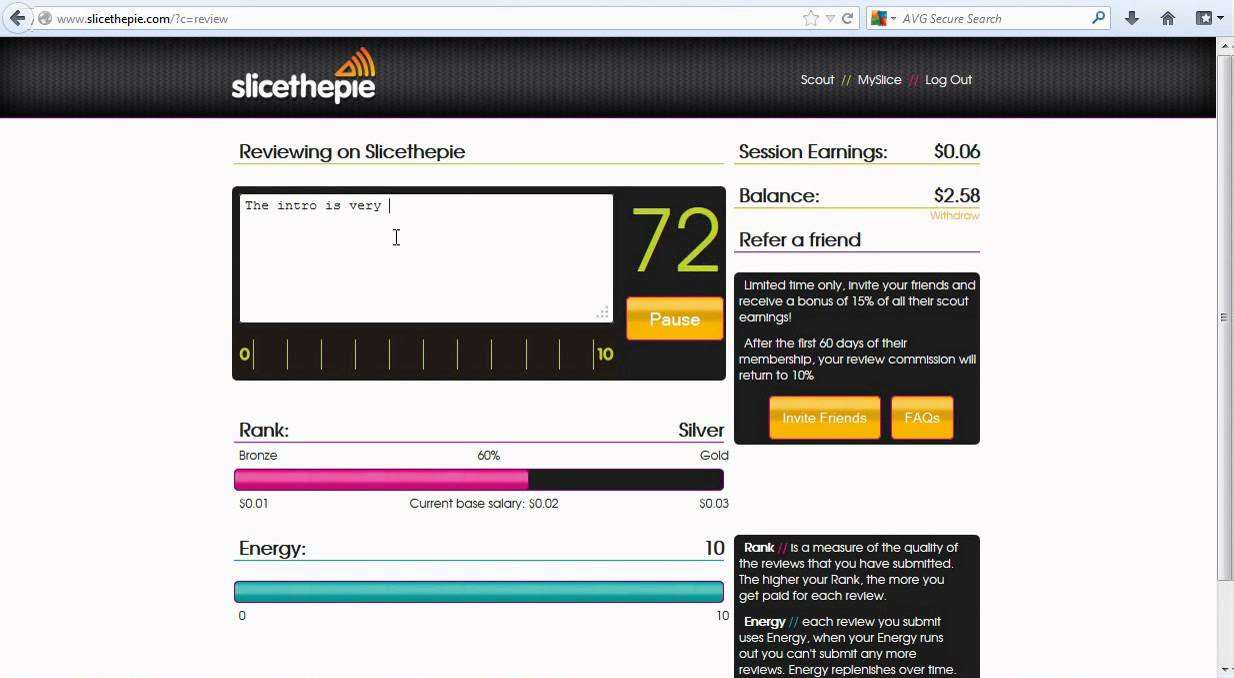Click the 'Reviewing on Slicethepie' heading
The image size is (1234, 678).
point(352,152)
